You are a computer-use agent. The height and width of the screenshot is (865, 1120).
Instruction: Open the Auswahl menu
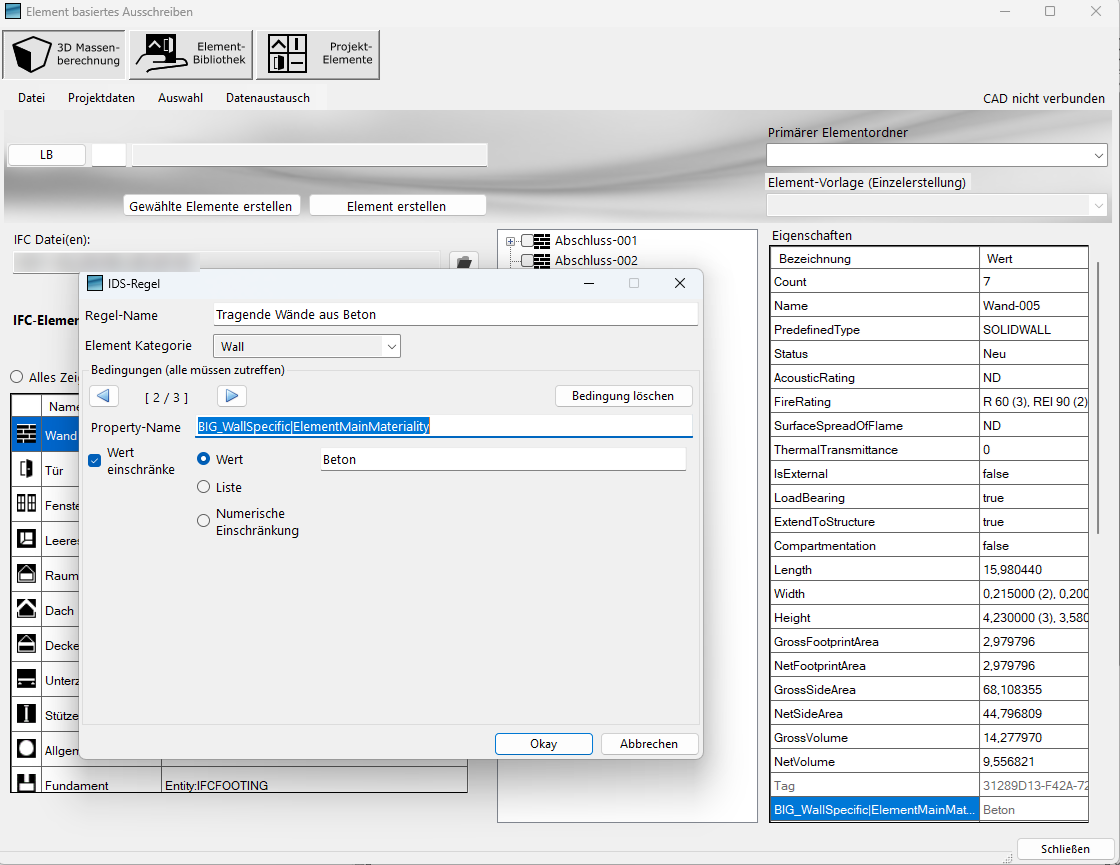(x=180, y=98)
